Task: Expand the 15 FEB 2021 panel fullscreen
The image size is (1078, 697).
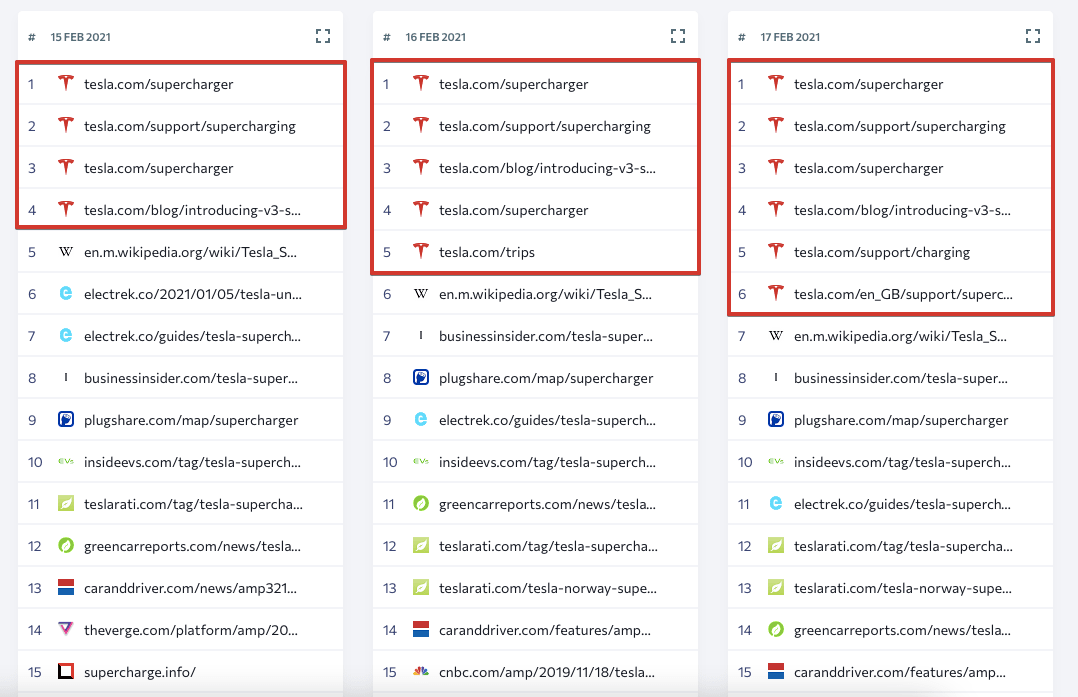Action: [323, 36]
